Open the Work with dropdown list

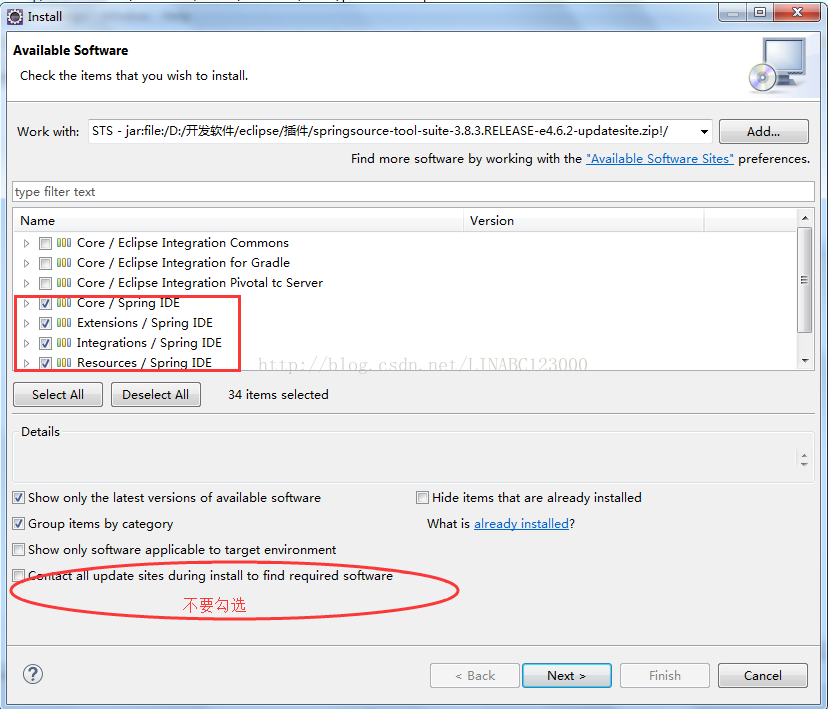(x=704, y=132)
